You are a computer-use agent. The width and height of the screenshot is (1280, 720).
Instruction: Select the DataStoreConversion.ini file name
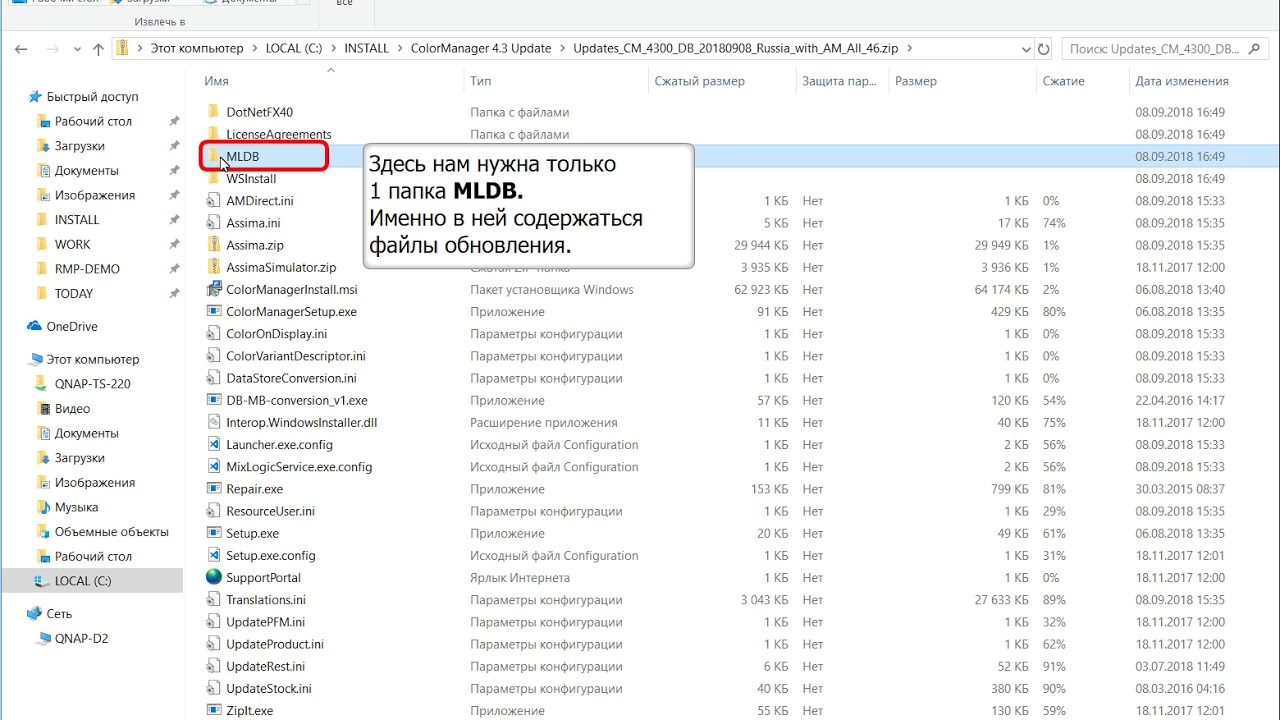click(x=291, y=378)
